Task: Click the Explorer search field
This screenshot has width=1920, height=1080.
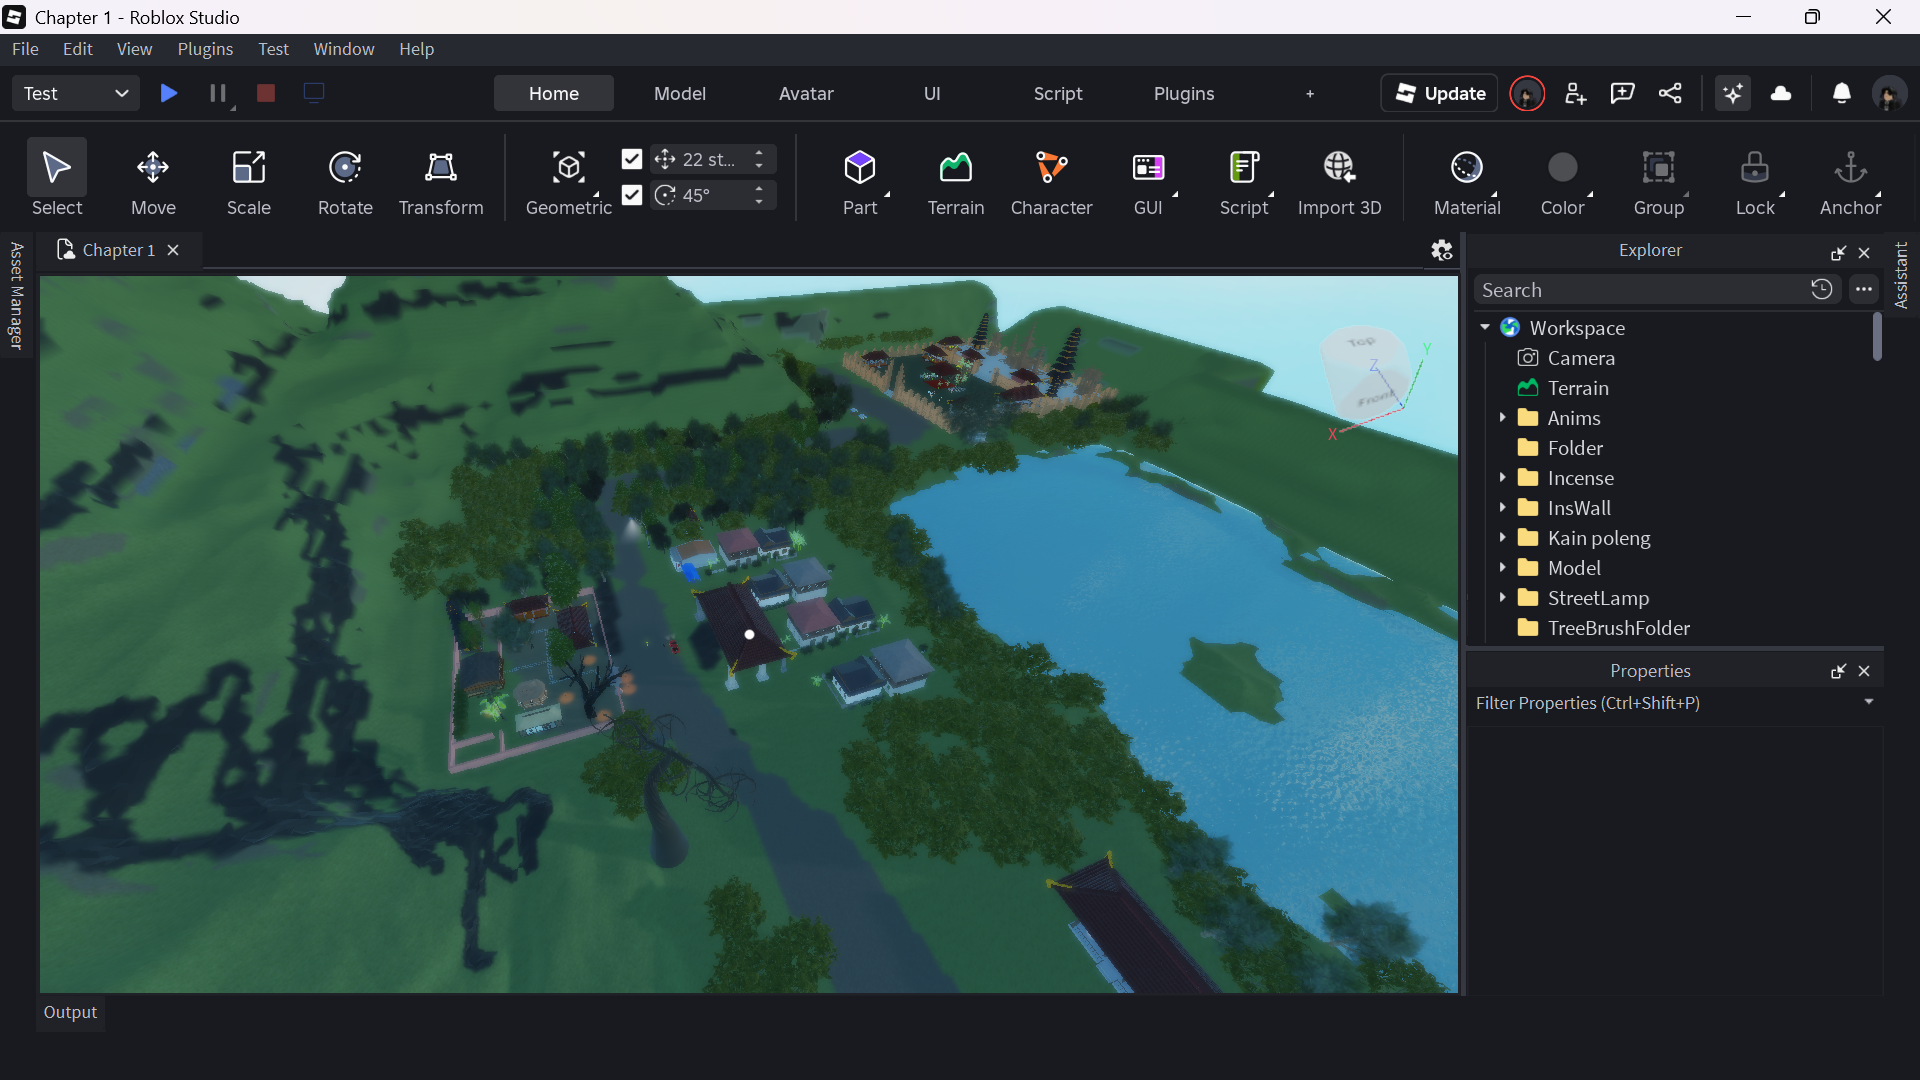Action: [1640, 290]
